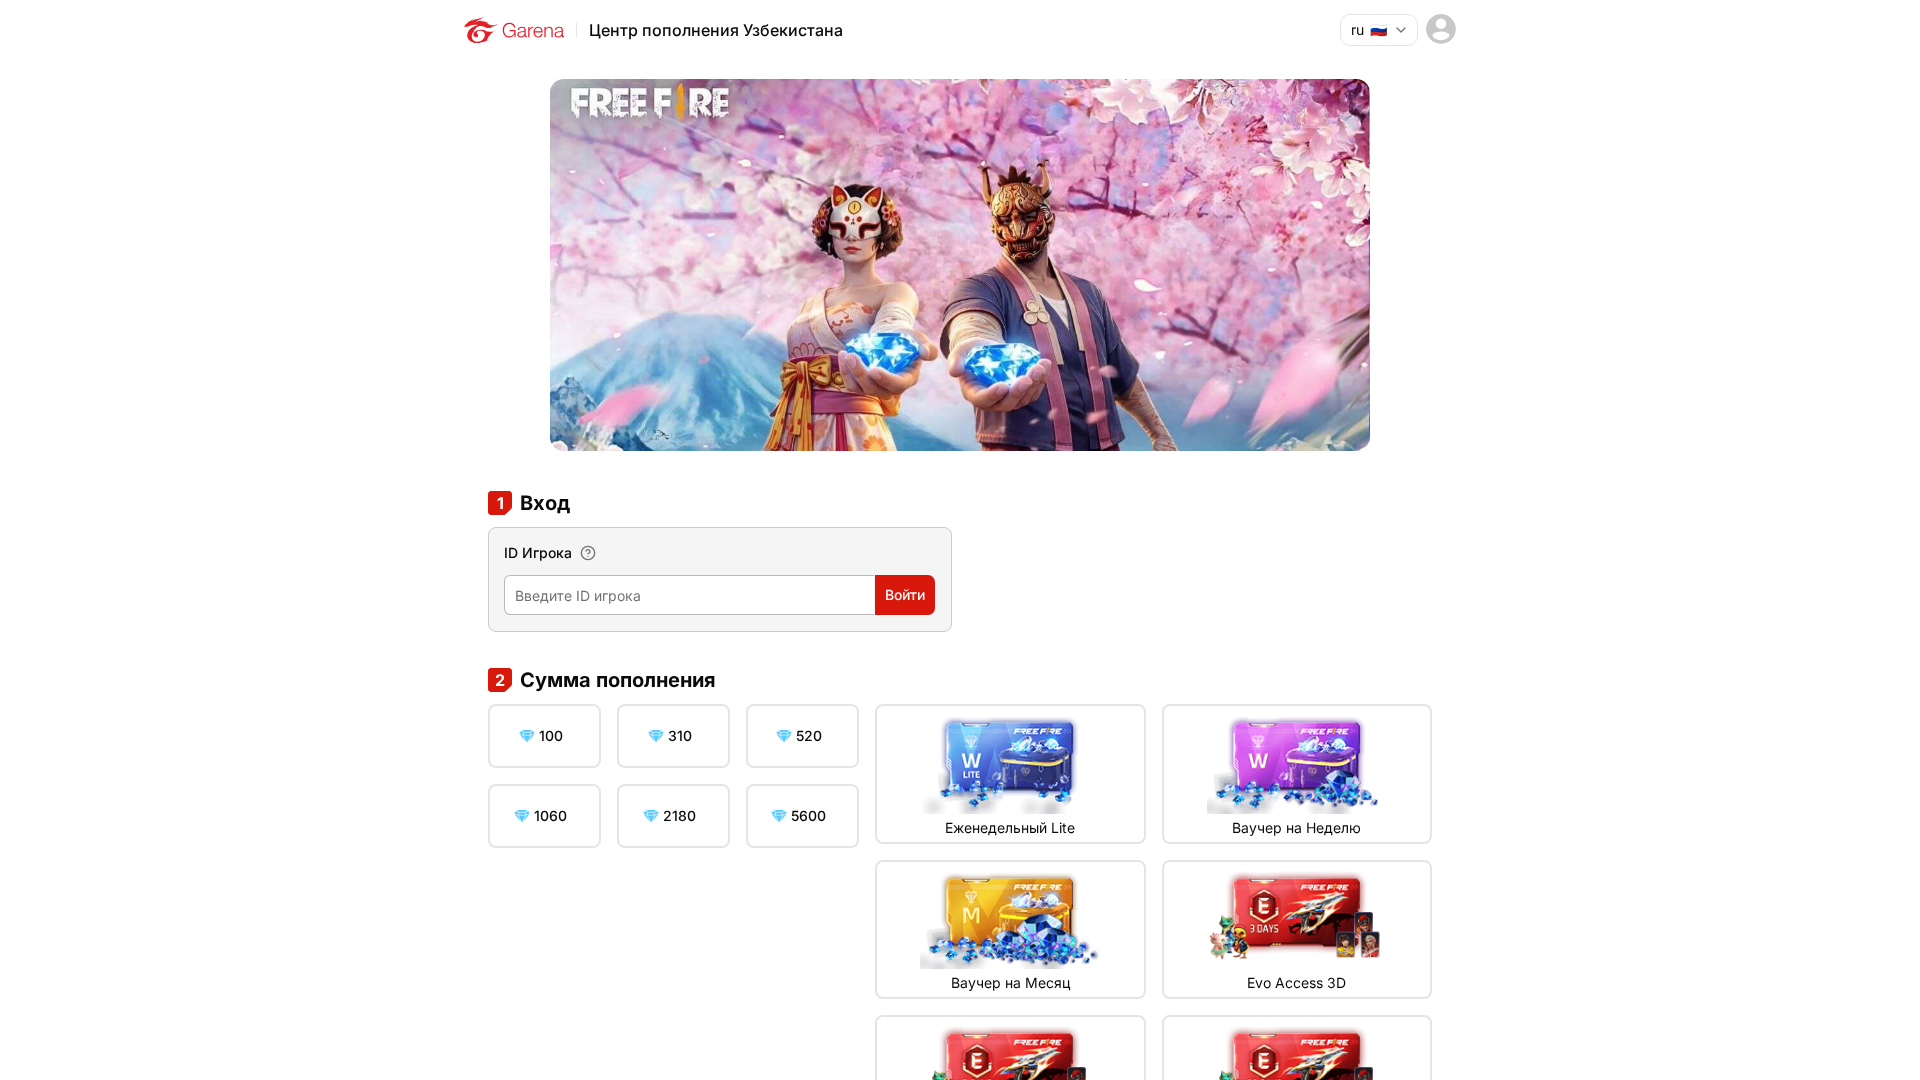Click the Центр пополнения Узбекистана header title

(716, 30)
